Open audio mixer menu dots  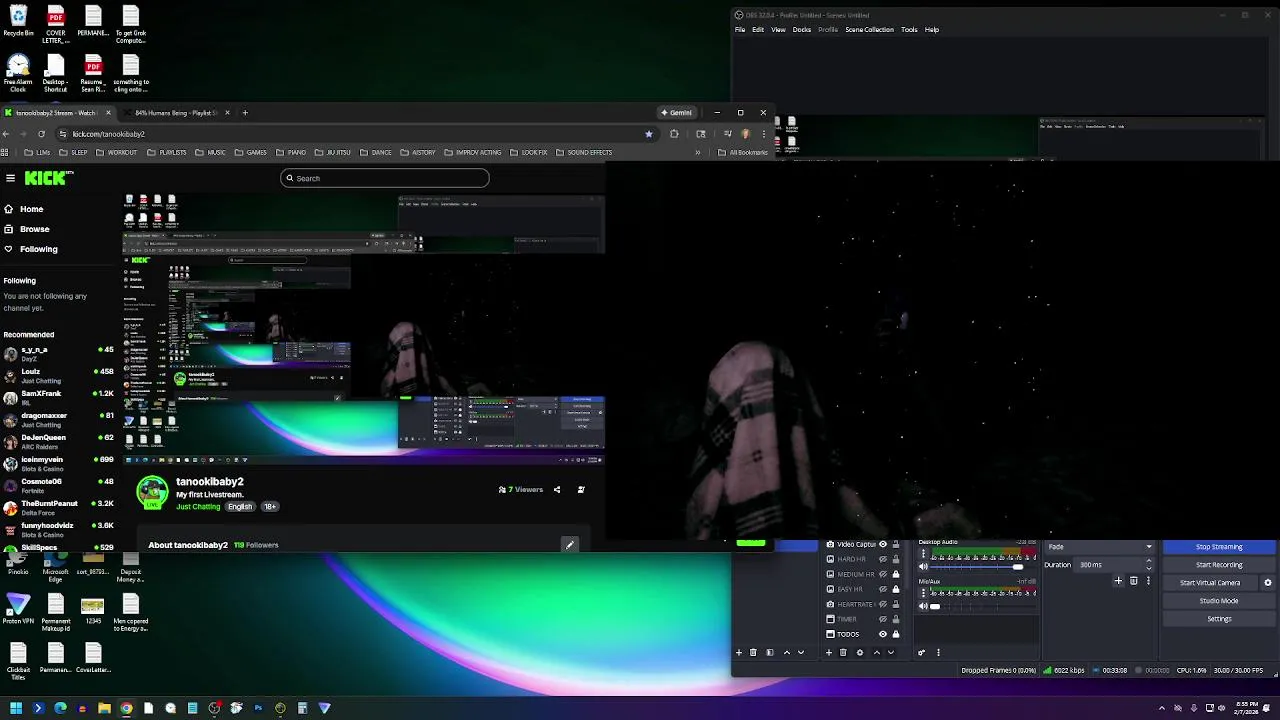coord(938,652)
